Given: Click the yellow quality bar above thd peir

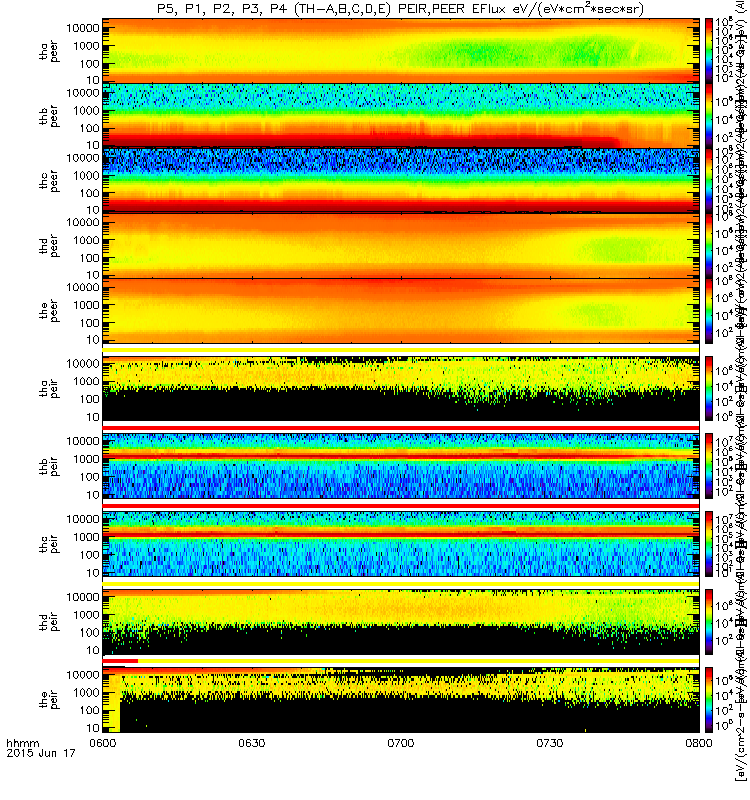Looking at the screenshot, I should coord(401,583).
